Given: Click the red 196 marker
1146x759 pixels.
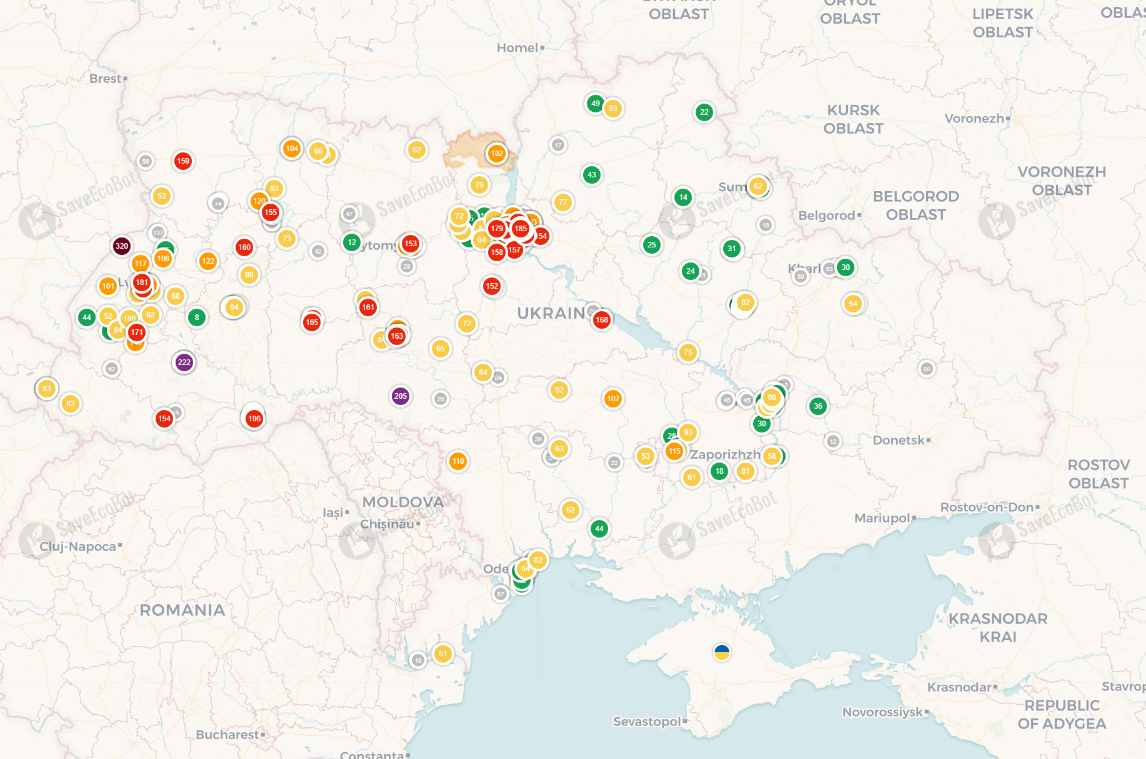Looking at the screenshot, I should pyautogui.click(x=254, y=418).
